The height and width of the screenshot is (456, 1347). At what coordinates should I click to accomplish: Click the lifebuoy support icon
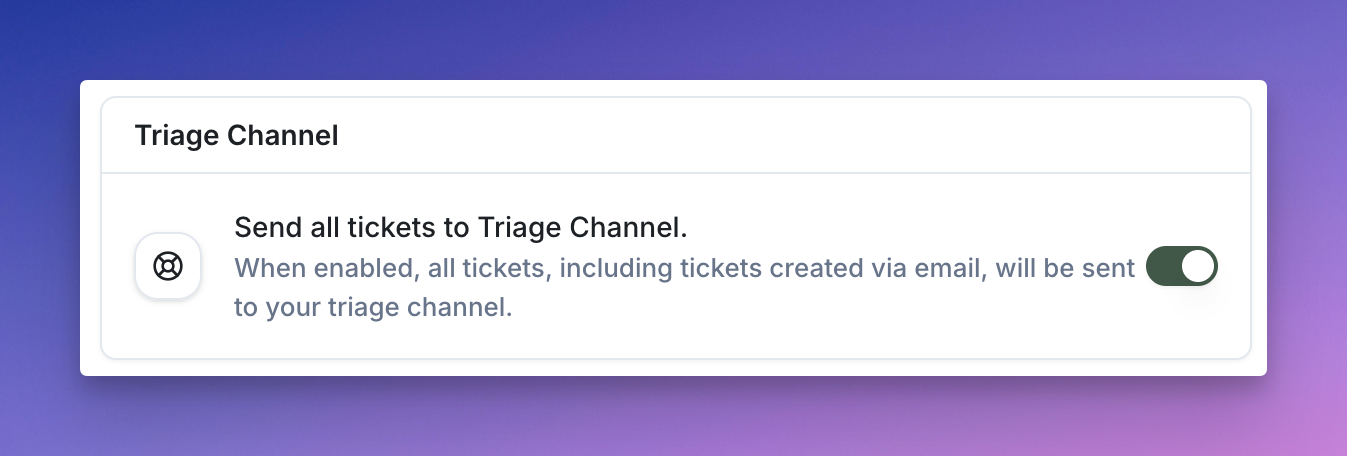(x=168, y=266)
